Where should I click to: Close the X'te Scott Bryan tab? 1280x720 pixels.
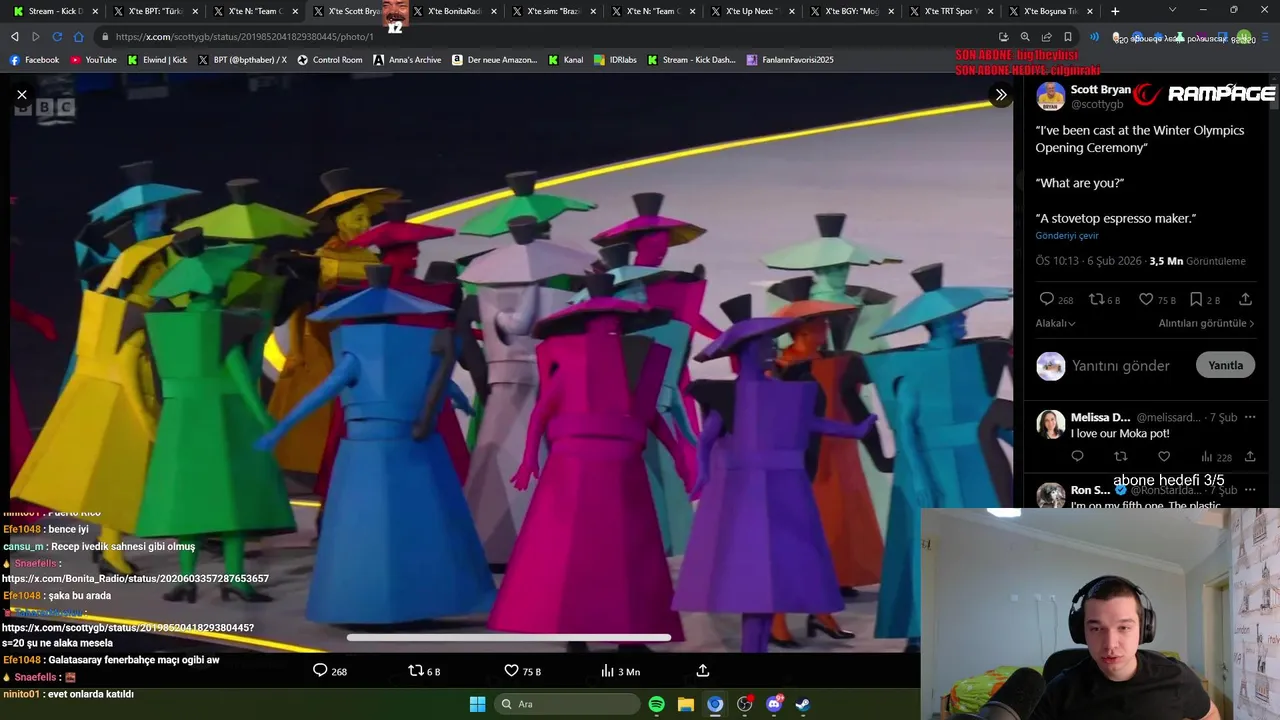tap(394, 12)
